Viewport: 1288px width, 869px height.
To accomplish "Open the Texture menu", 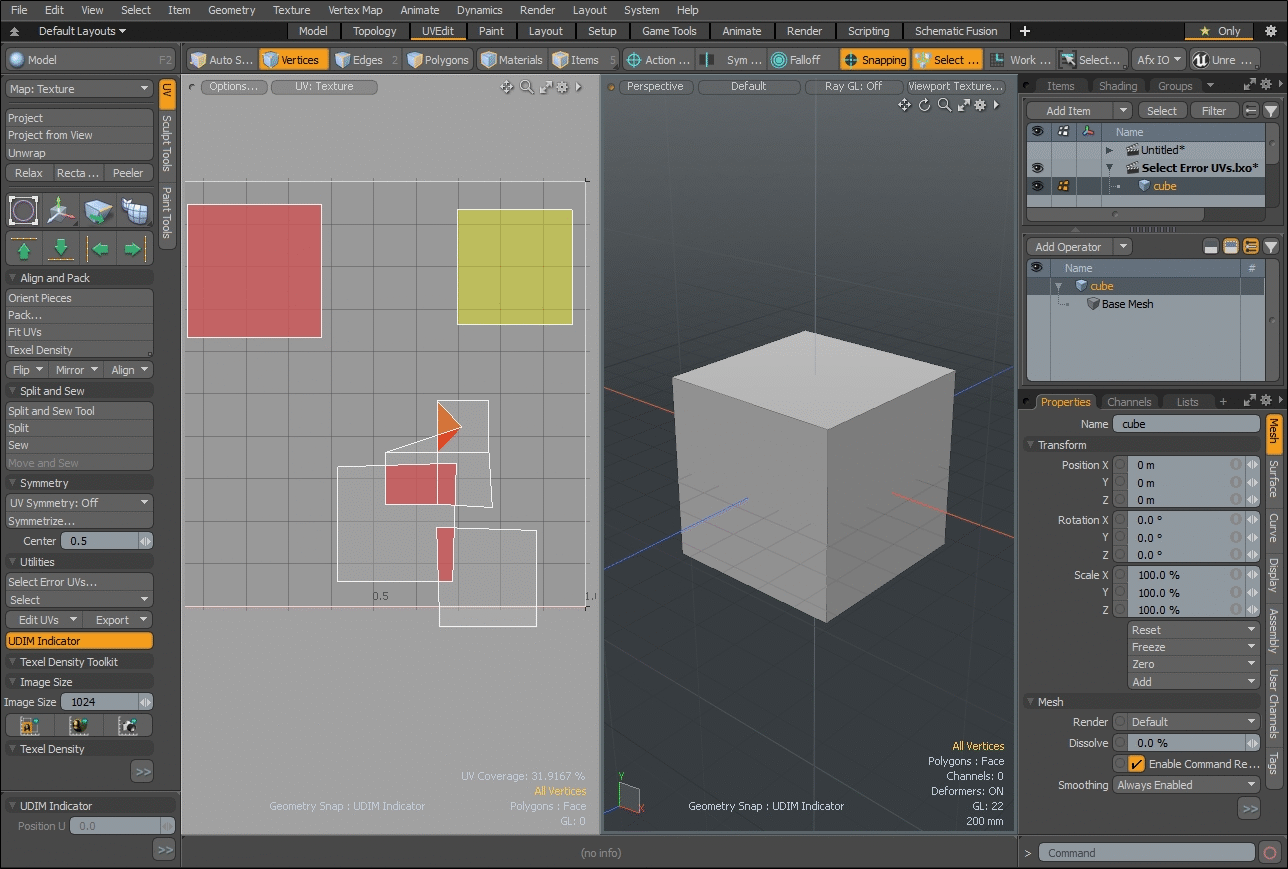I will point(291,10).
